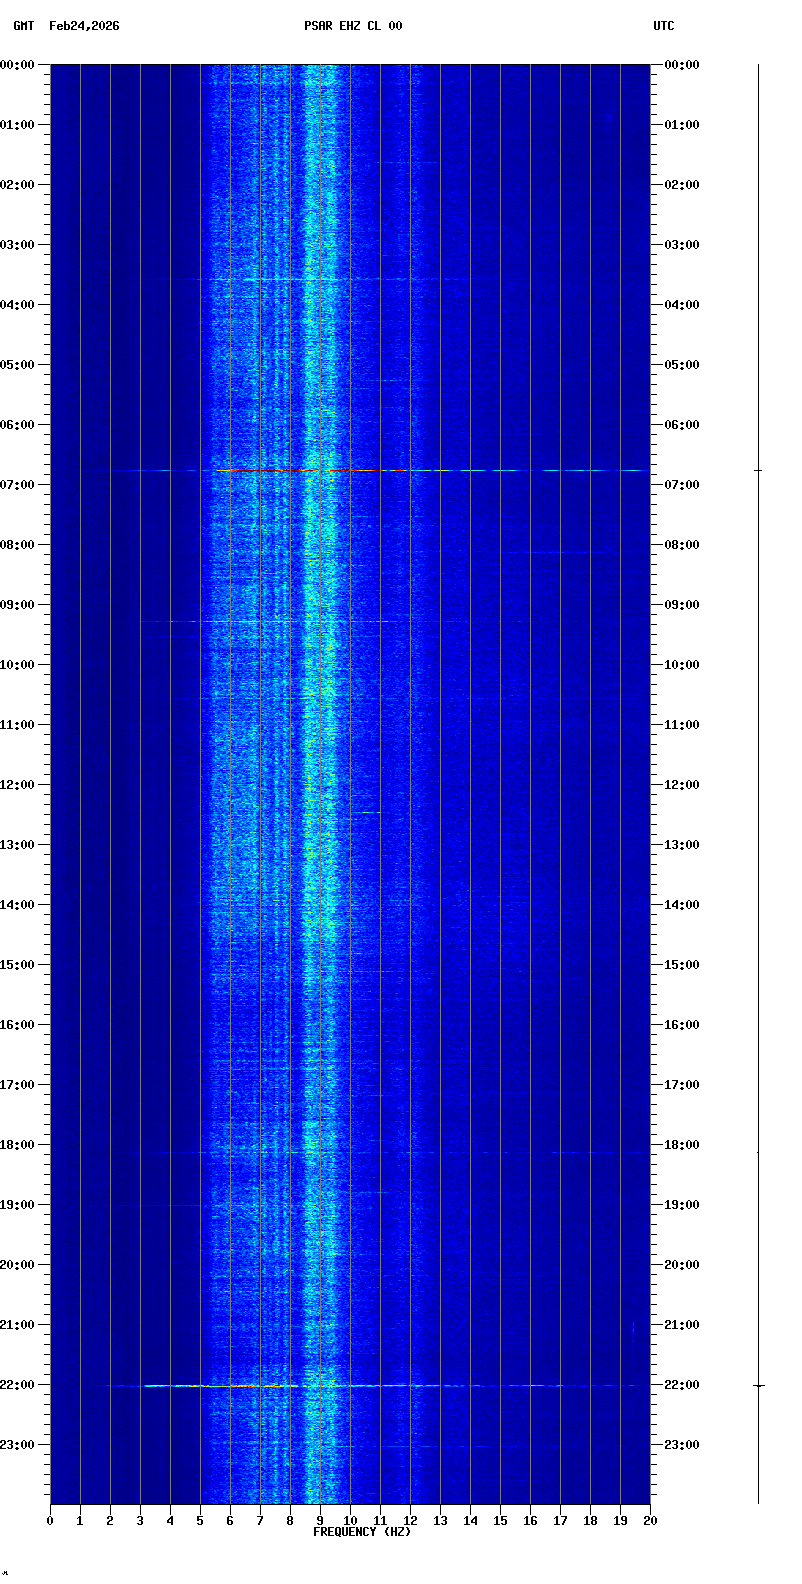The image size is (802, 1584).
Task: Click the 0 Hz tick label on frequency axis
Action: pos(50,1521)
